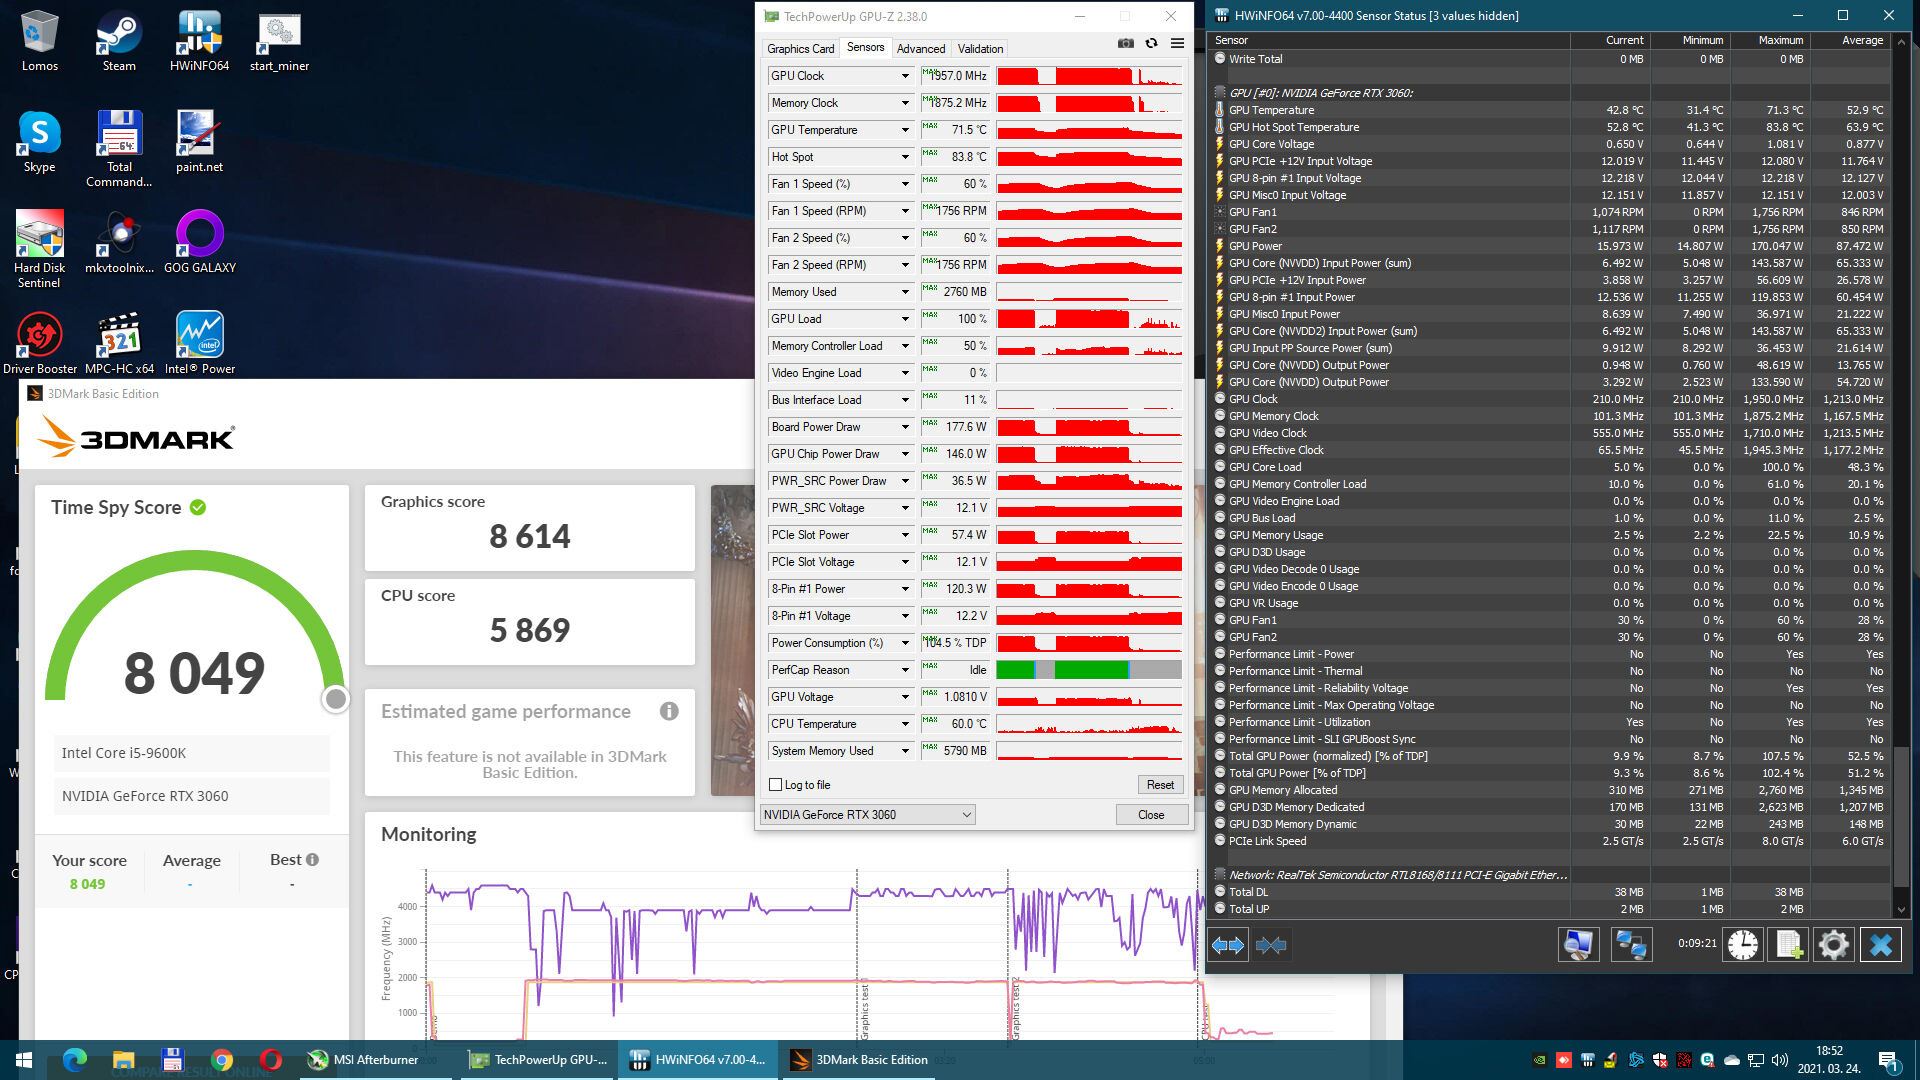Viewport: 1920px width, 1080px height.
Task: Open notification center icon
Action: coord(1888,1060)
